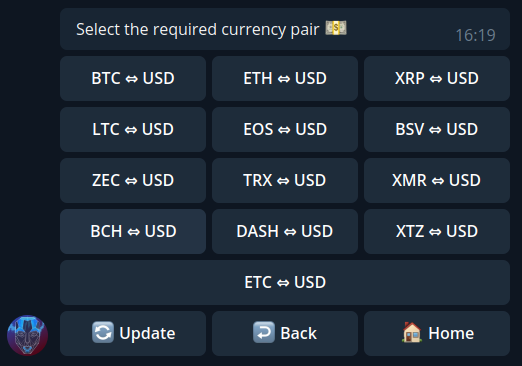The height and width of the screenshot is (366, 522).
Task: Choose TRX ⇔ USD pair
Action: pos(285,180)
